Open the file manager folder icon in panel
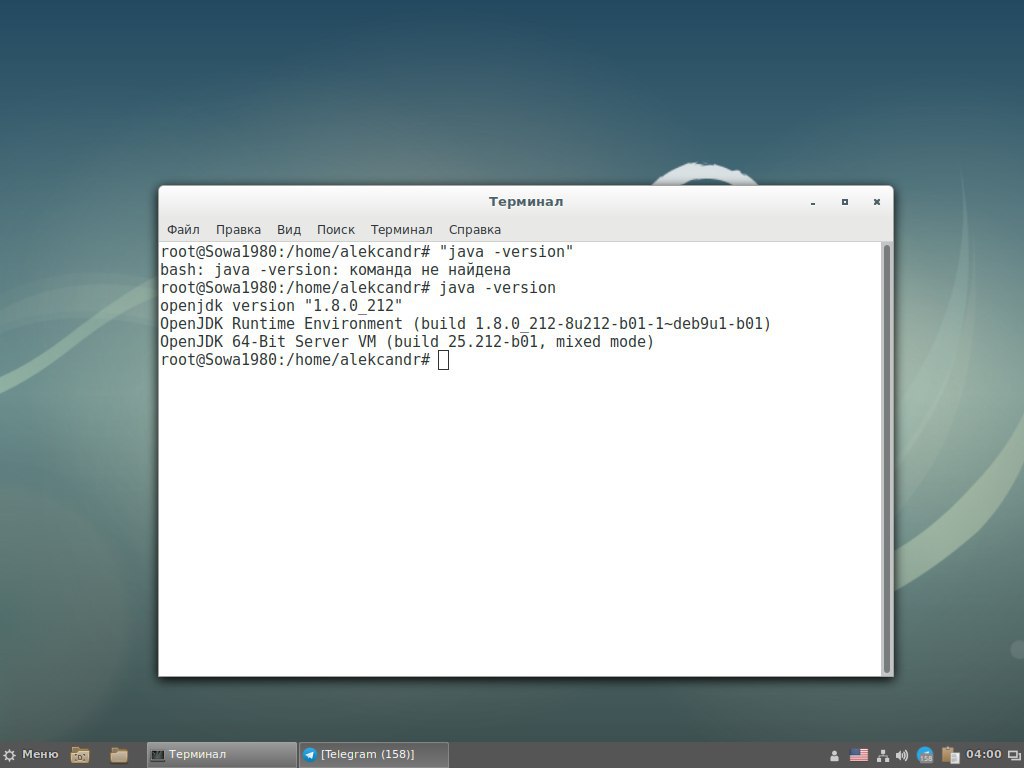 (x=119, y=755)
